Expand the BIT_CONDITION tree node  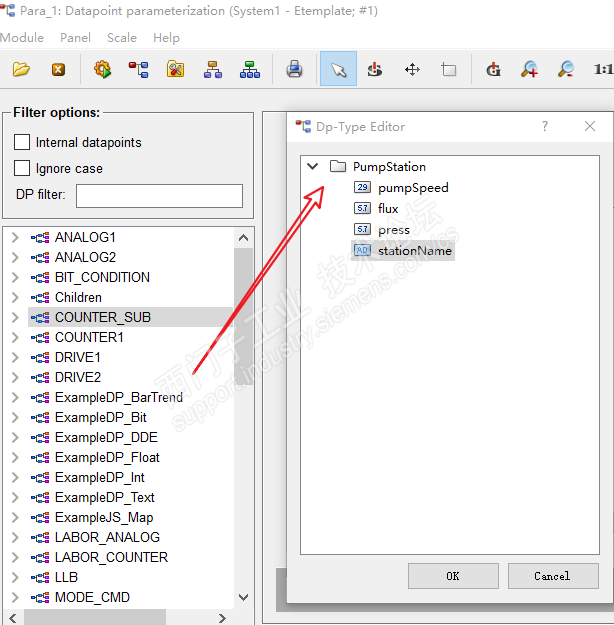pos(15,277)
